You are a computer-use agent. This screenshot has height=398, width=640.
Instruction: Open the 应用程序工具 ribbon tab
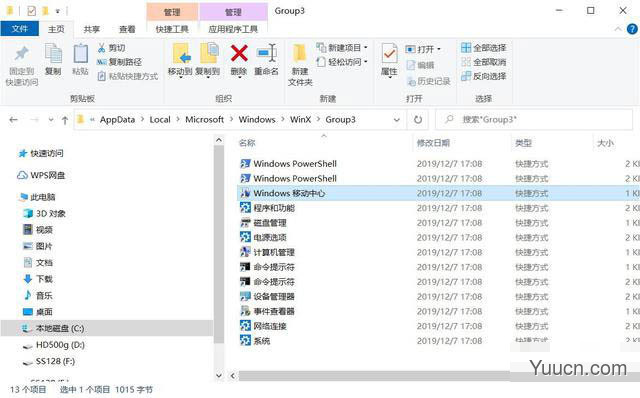click(233, 29)
